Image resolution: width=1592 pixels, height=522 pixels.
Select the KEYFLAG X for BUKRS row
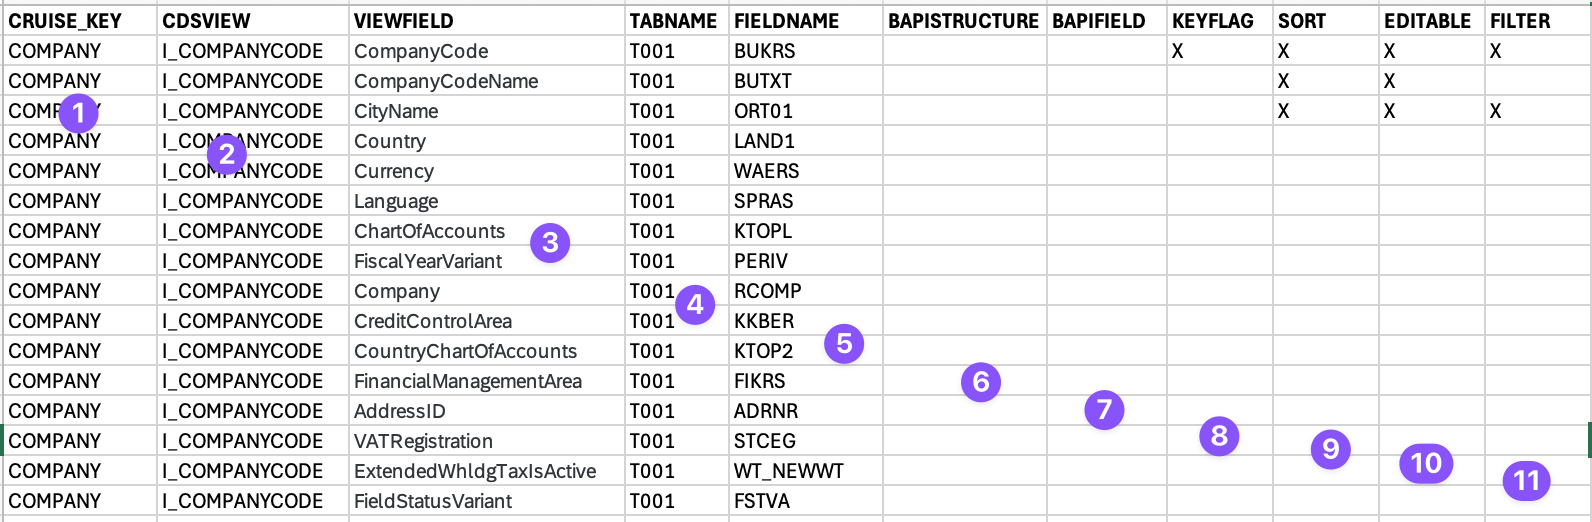(1177, 51)
